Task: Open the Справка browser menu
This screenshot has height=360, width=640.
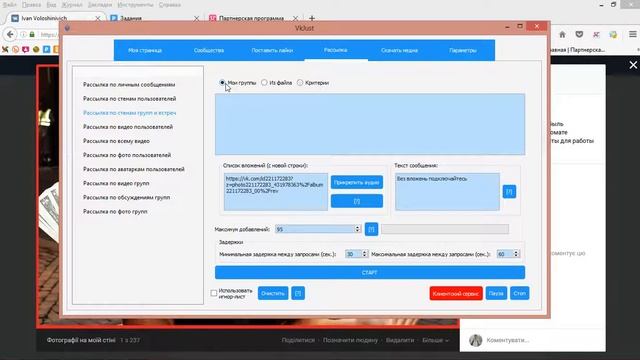Action: (x=169, y=5)
